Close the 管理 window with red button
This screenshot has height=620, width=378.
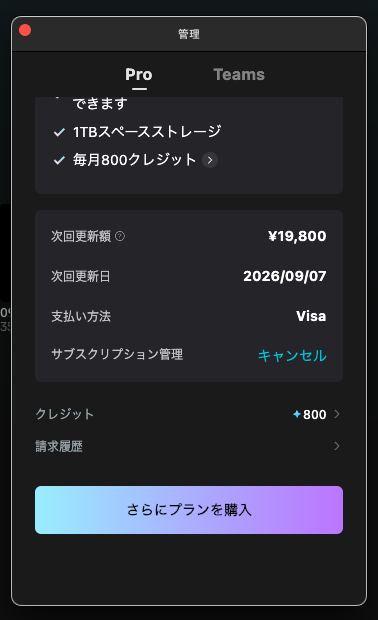[25, 30]
